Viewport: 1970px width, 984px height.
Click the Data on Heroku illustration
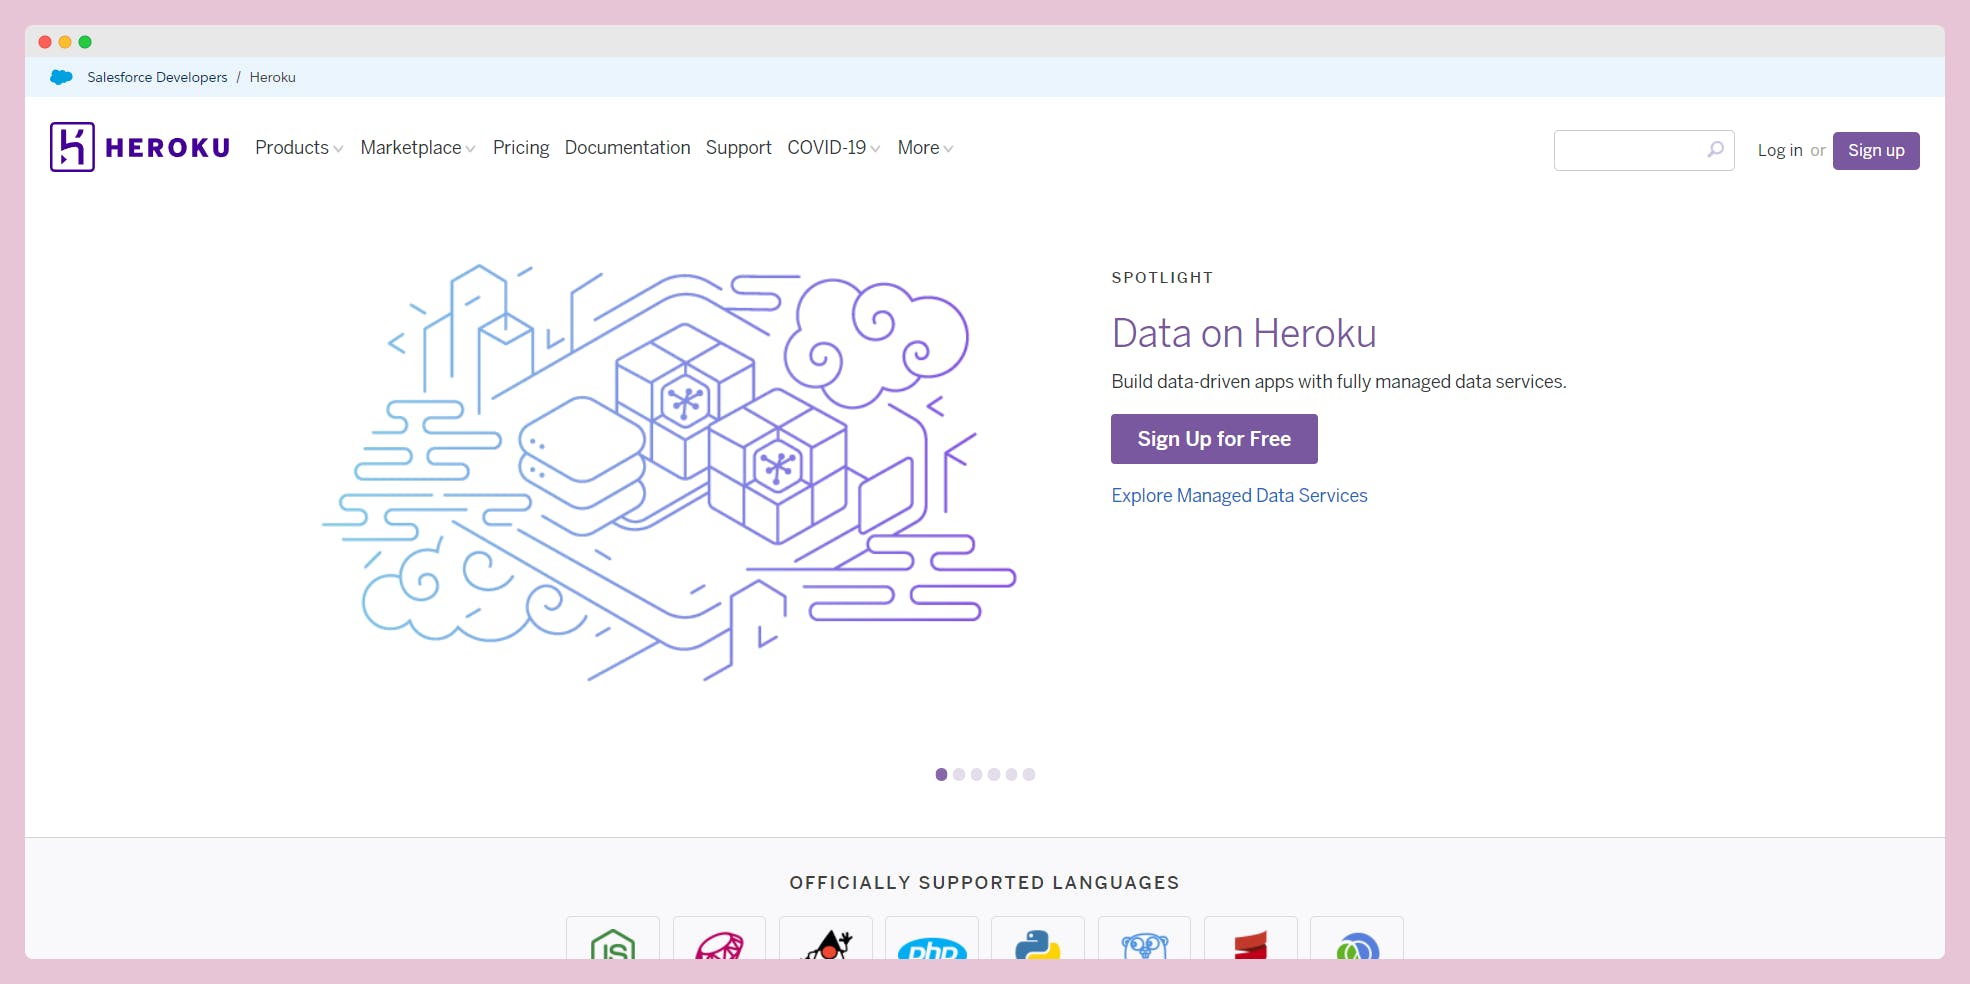[668, 472]
